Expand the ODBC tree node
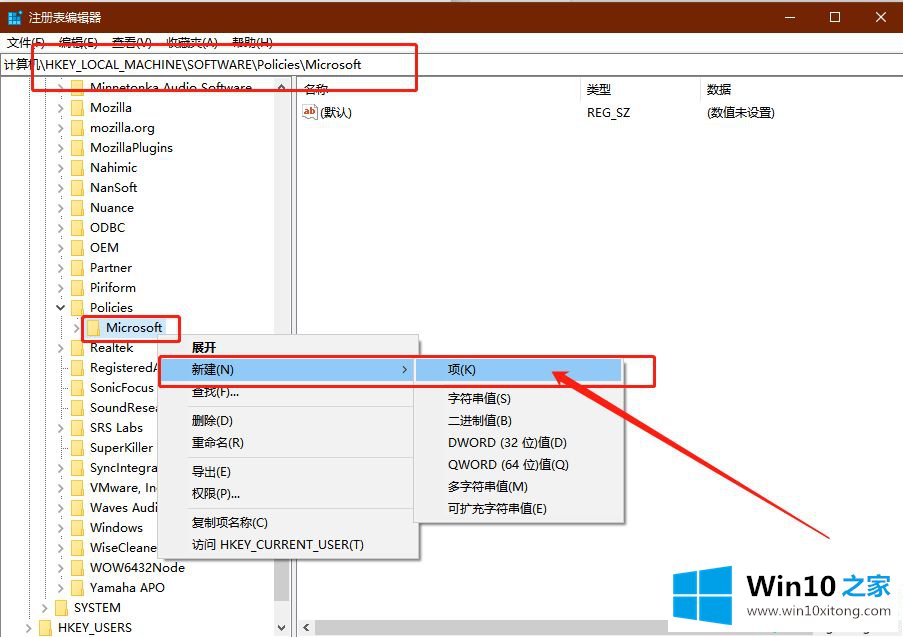The height and width of the screenshot is (637, 903). (x=60, y=228)
